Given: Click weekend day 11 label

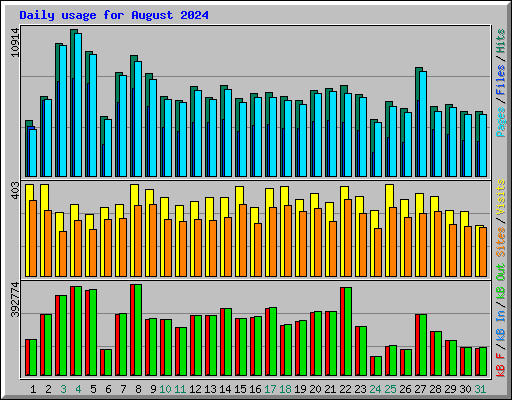Looking at the screenshot, I should 180,389.
